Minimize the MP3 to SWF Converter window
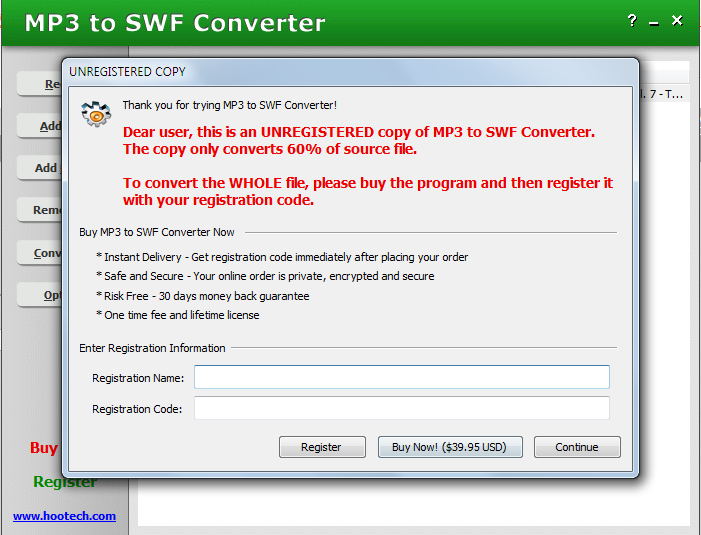The image size is (701, 535). coord(654,22)
